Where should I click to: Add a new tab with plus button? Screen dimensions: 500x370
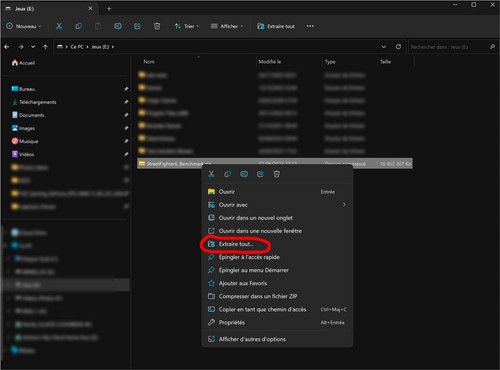point(109,9)
